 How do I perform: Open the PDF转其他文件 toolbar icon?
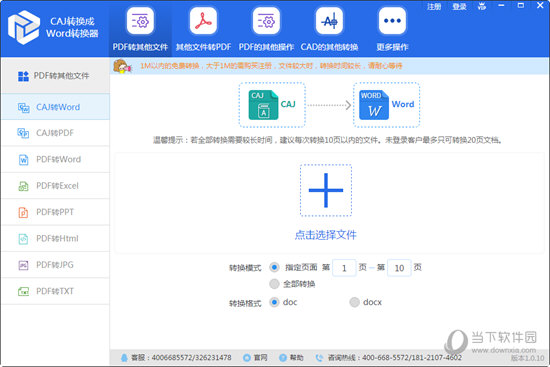click(x=140, y=22)
